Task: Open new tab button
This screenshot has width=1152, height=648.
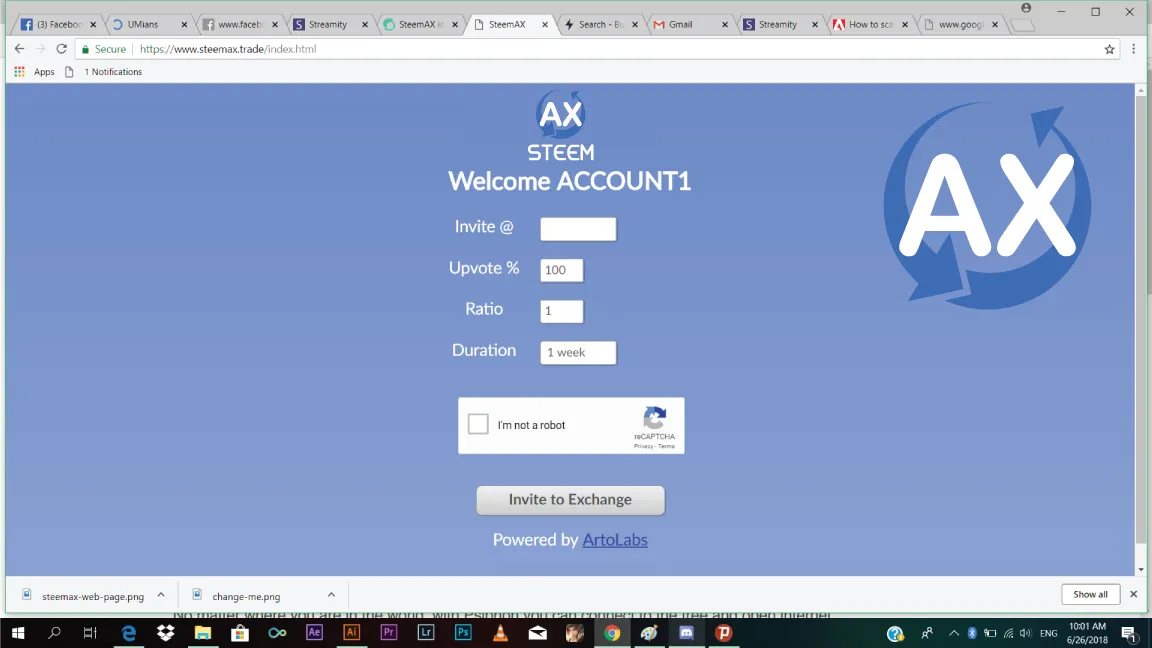Action: coord(1023,25)
